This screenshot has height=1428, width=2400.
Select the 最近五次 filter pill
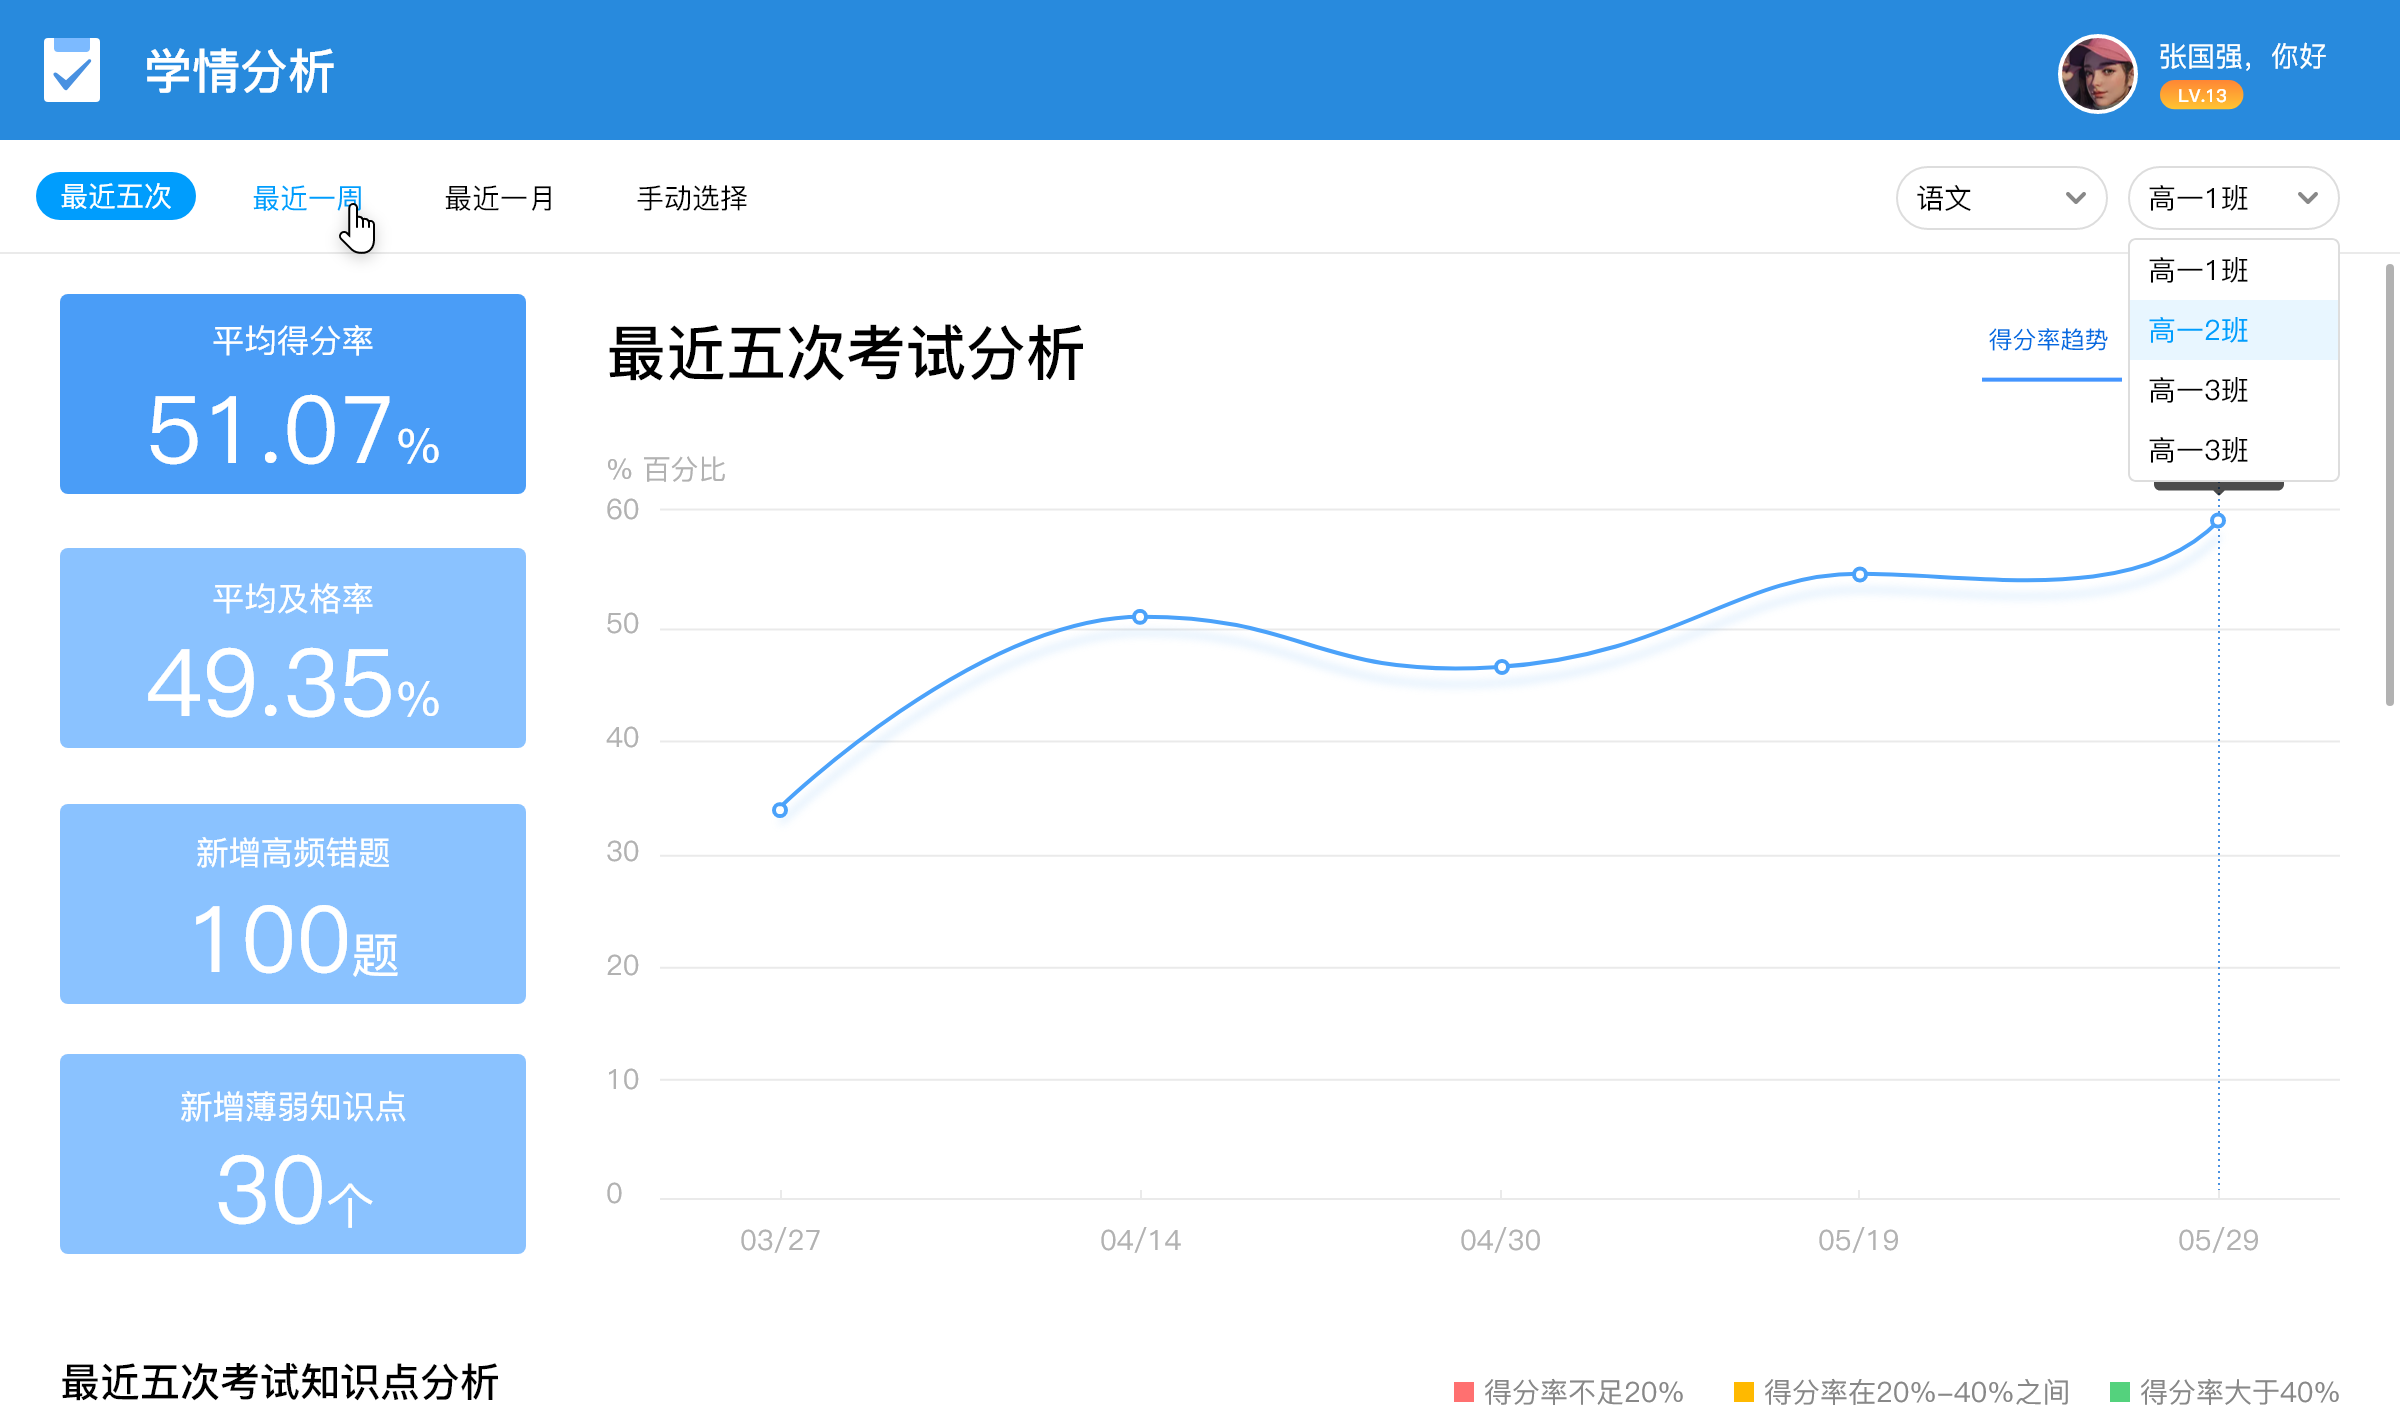[116, 196]
